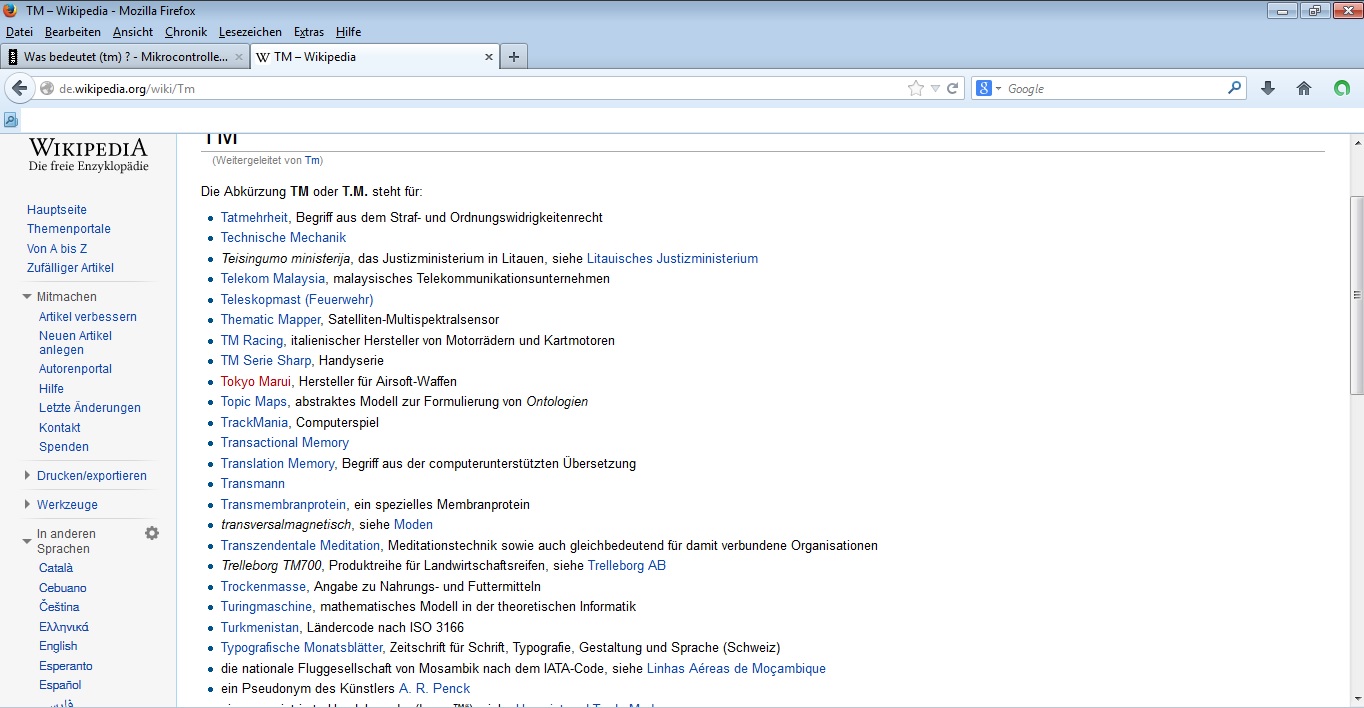Click the green add-on icon in toolbar
1364x708 pixels.
(1341, 88)
